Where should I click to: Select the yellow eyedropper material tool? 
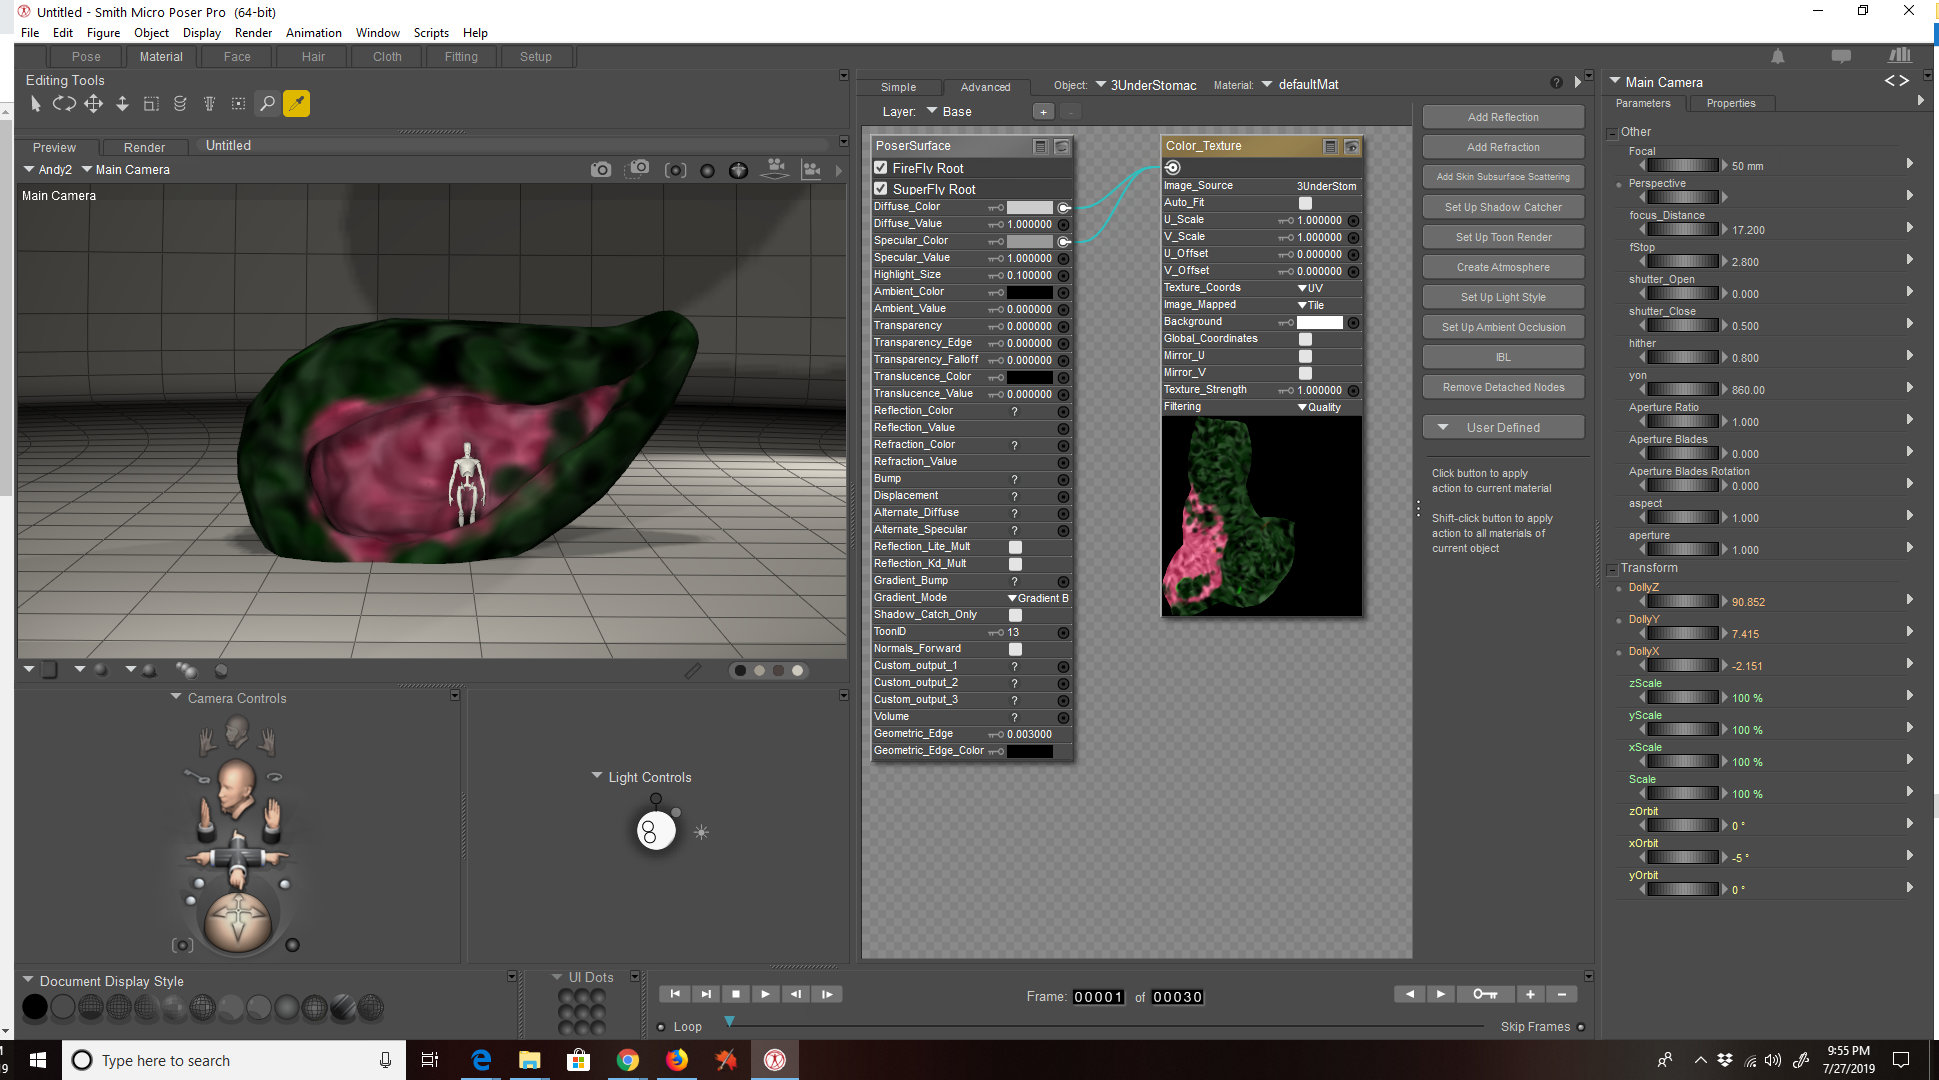pos(296,103)
